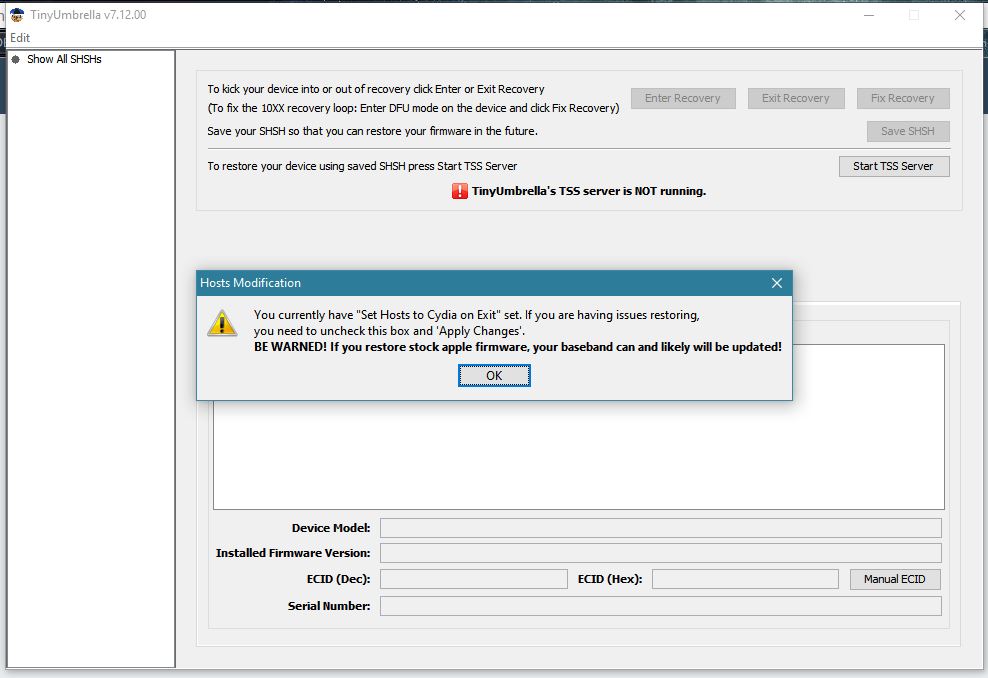Click the red TSS server alert icon
Image resolution: width=988 pixels, height=678 pixels.
click(x=459, y=191)
